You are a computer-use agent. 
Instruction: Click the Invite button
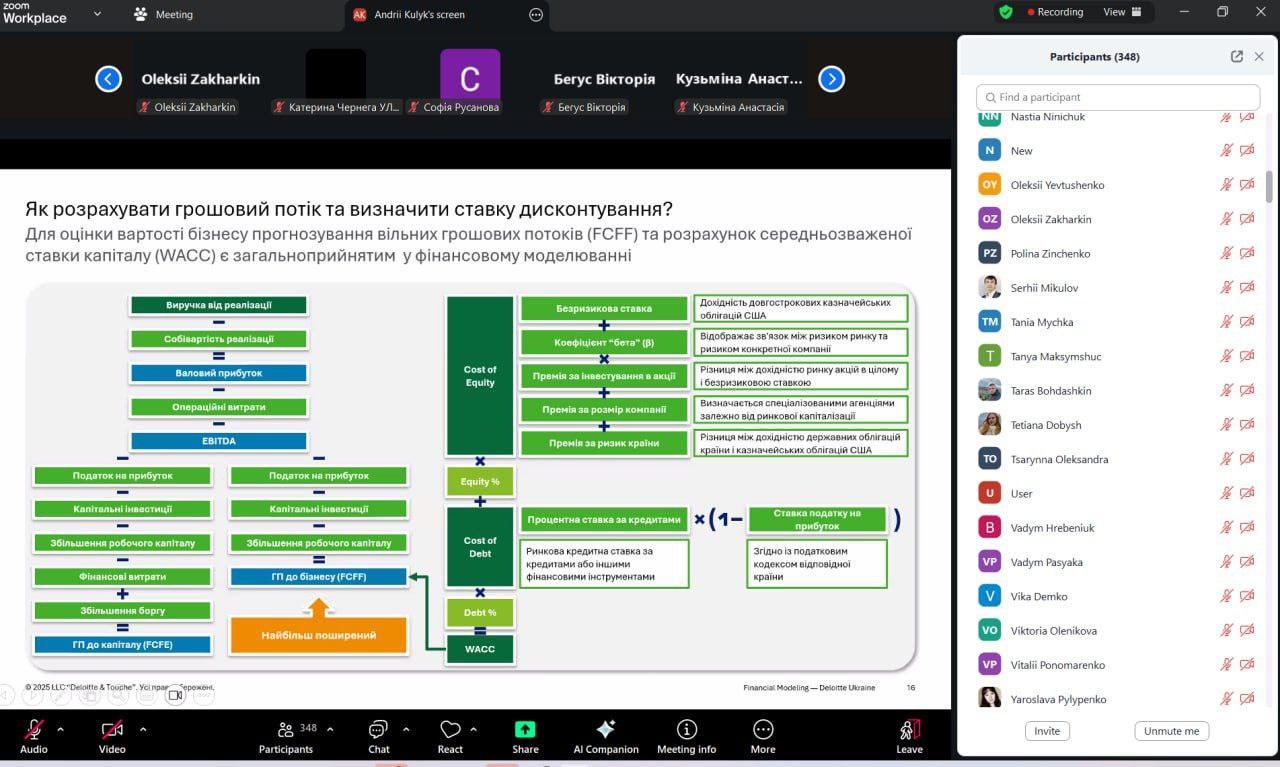1047,731
